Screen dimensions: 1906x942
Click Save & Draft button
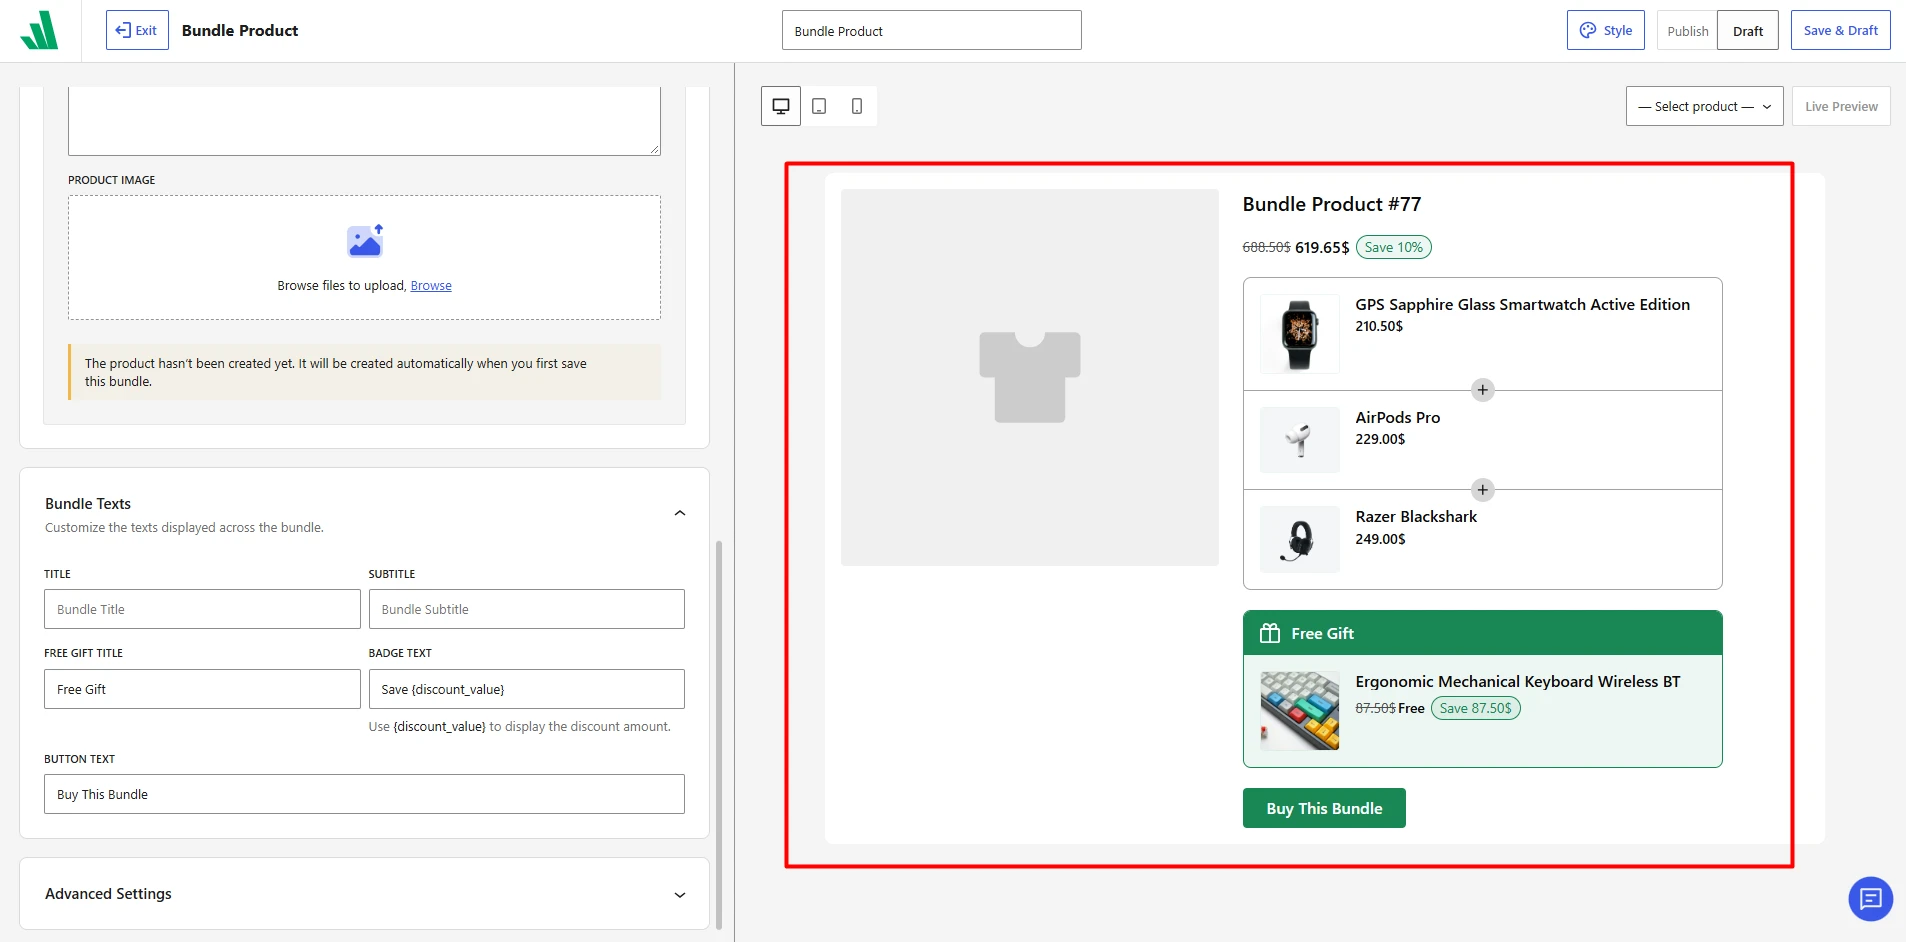(1840, 30)
